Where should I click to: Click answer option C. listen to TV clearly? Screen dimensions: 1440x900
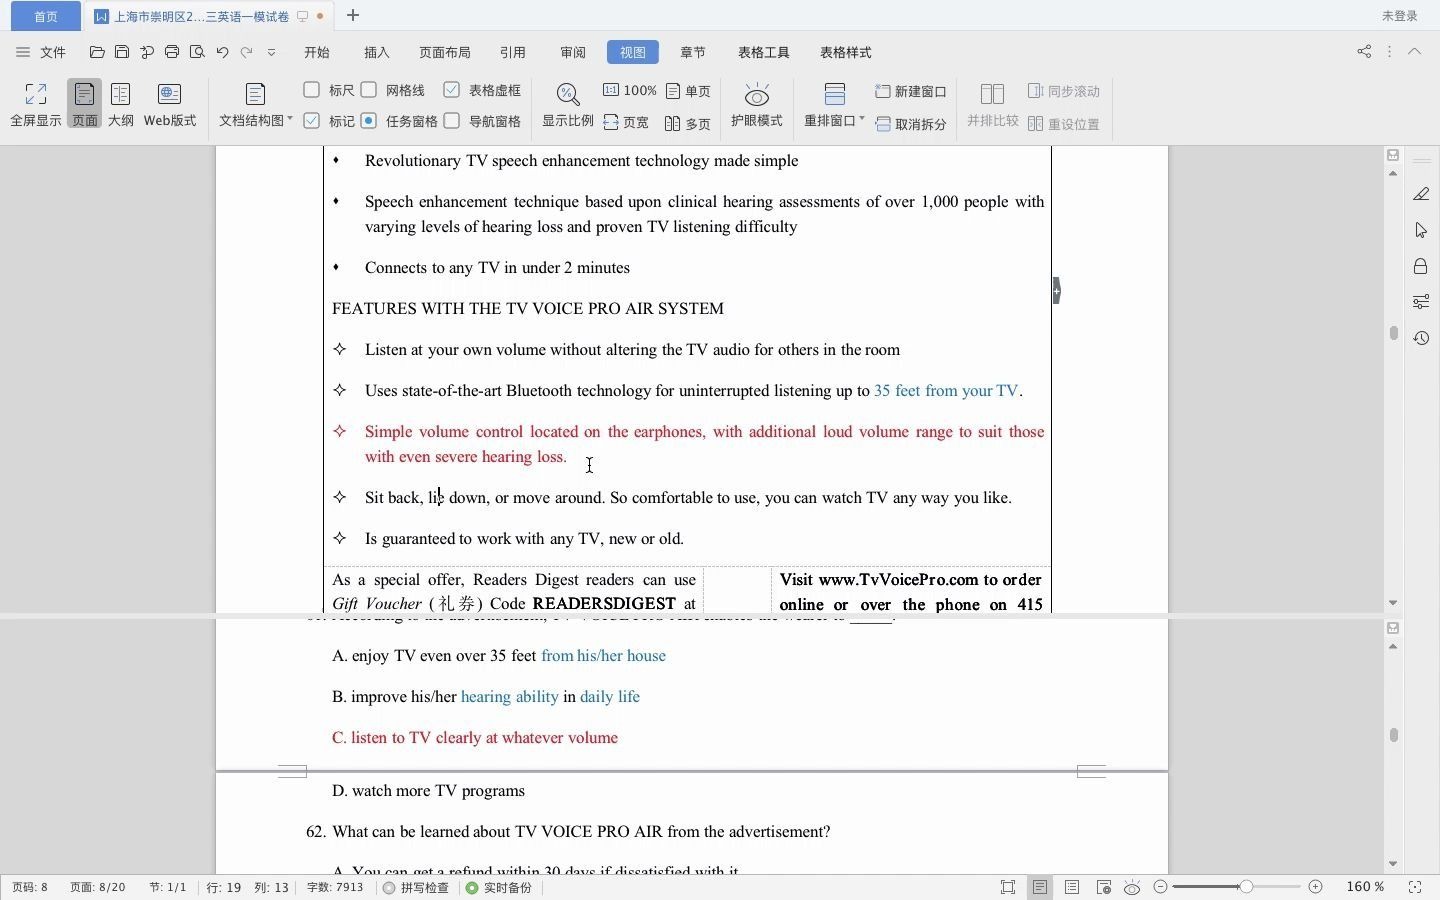point(475,738)
